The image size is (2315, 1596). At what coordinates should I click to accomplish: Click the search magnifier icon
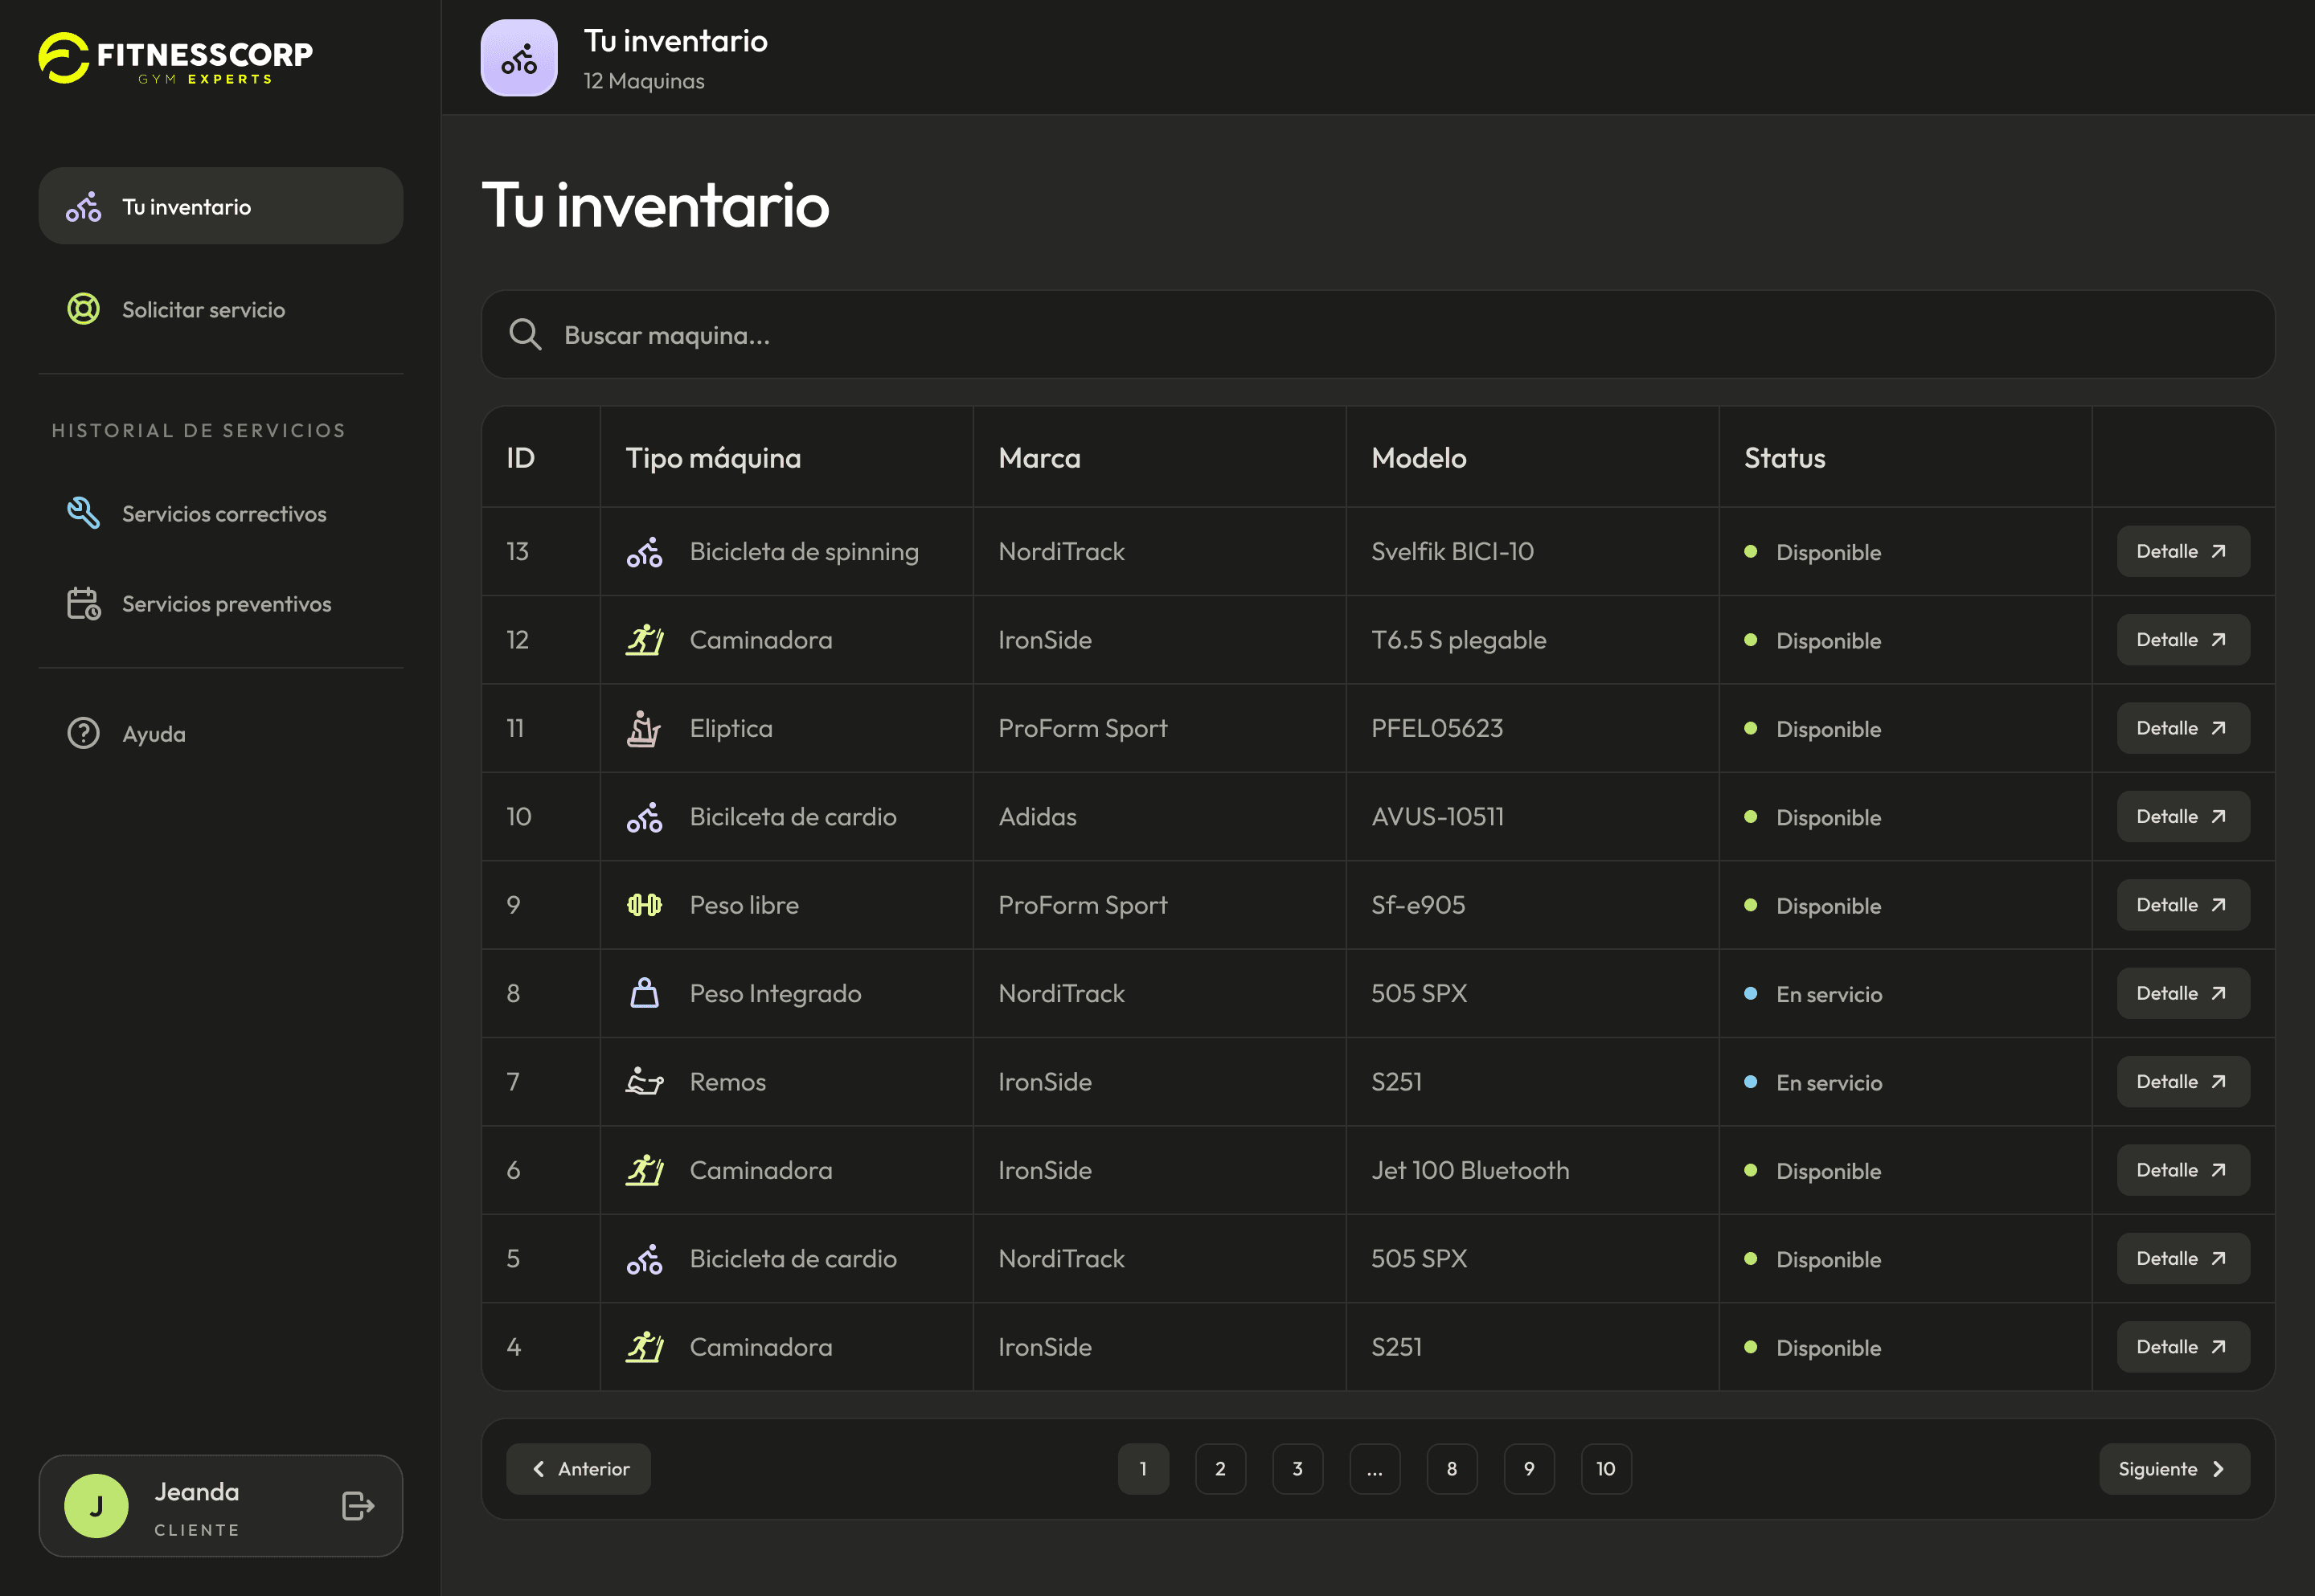point(525,335)
